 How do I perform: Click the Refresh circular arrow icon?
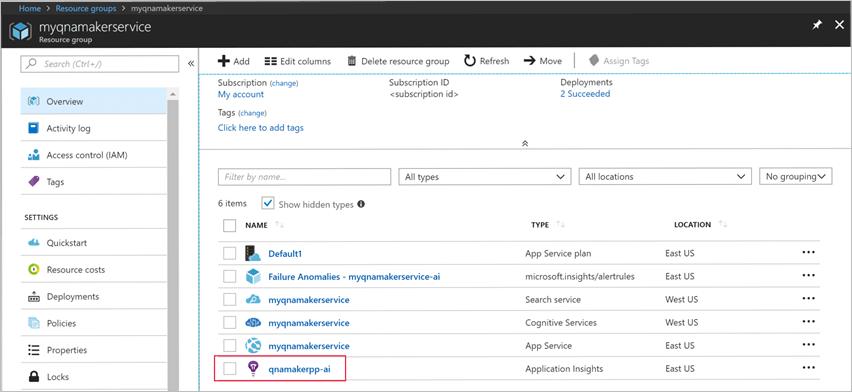pos(470,61)
